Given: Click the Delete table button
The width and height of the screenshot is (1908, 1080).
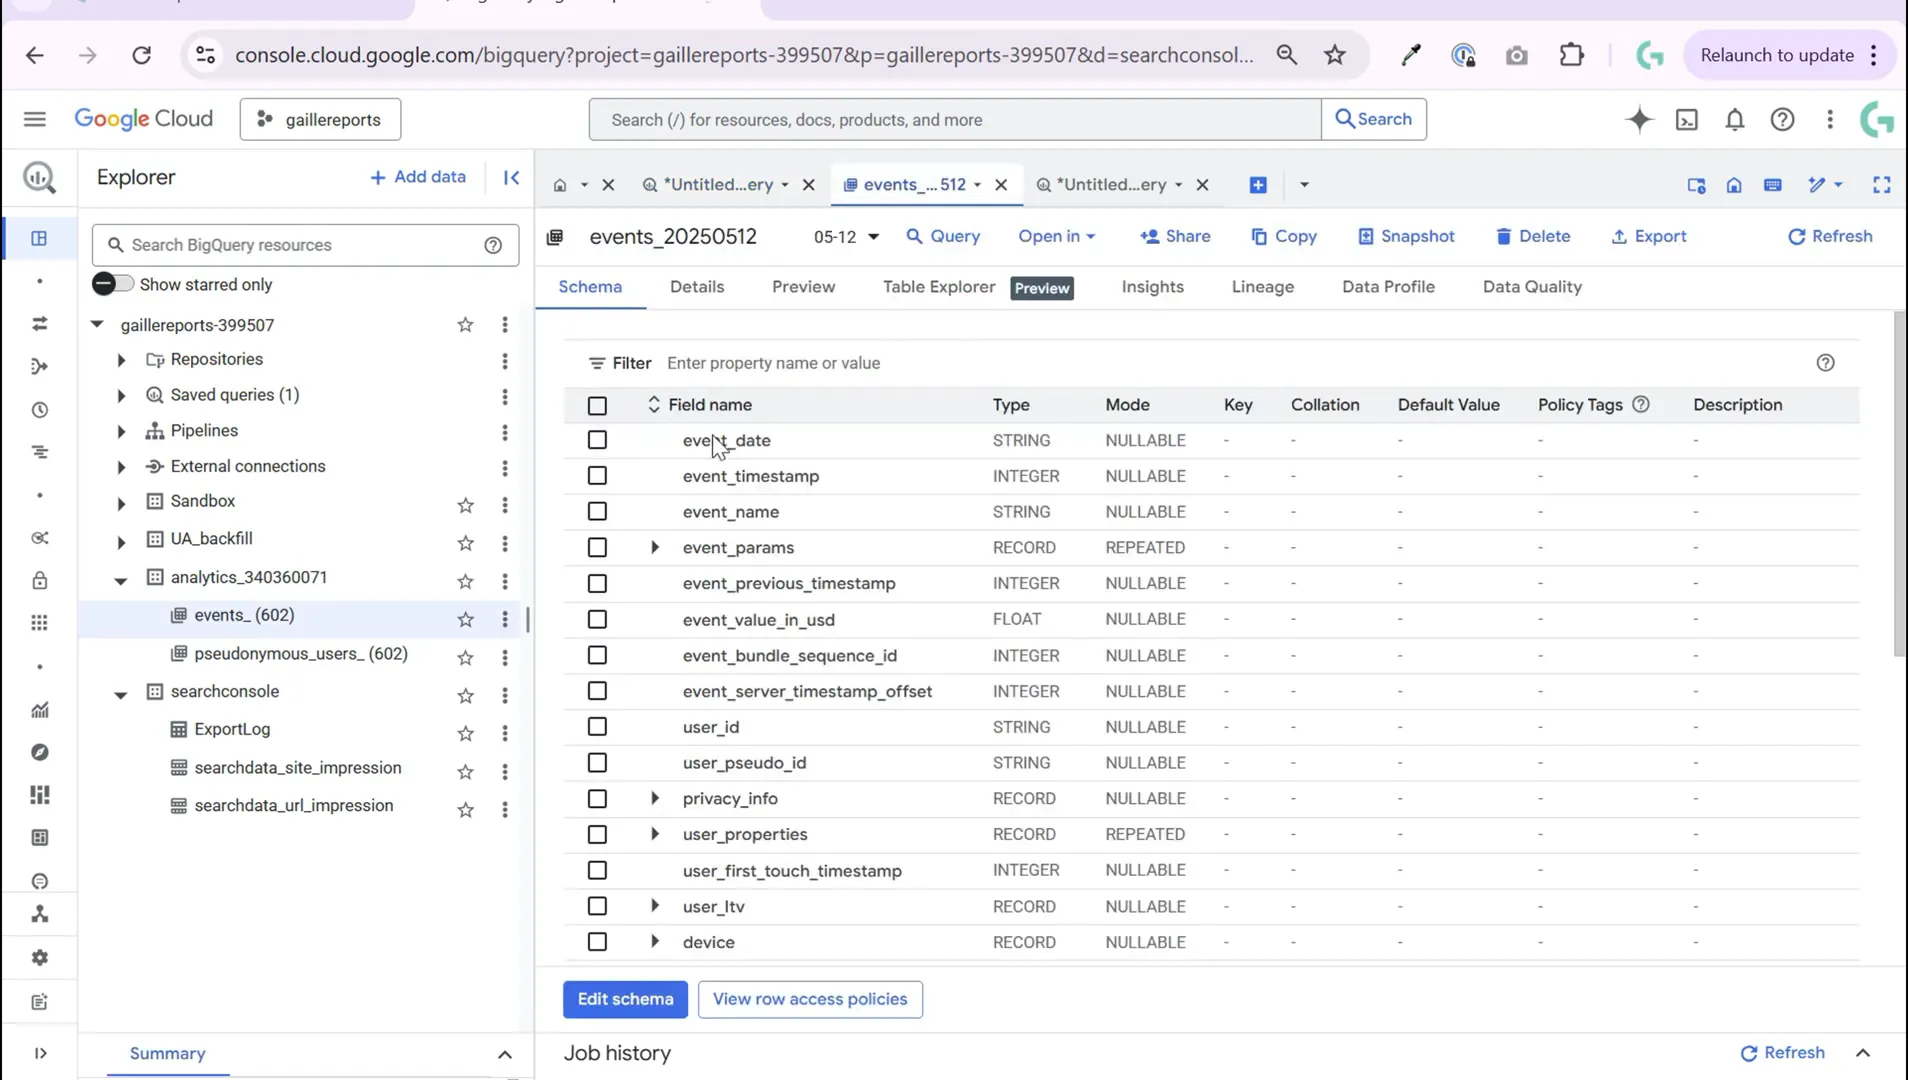Looking at the screenshot, I should tap(1532, 237).
